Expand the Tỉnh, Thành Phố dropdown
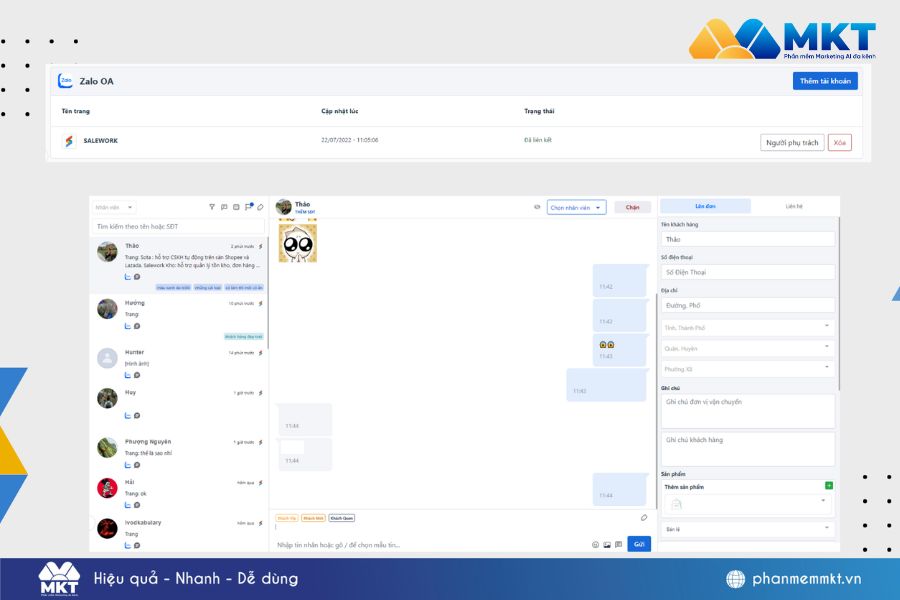This screenshot has height=600, width=900. [x=748, y=327]
